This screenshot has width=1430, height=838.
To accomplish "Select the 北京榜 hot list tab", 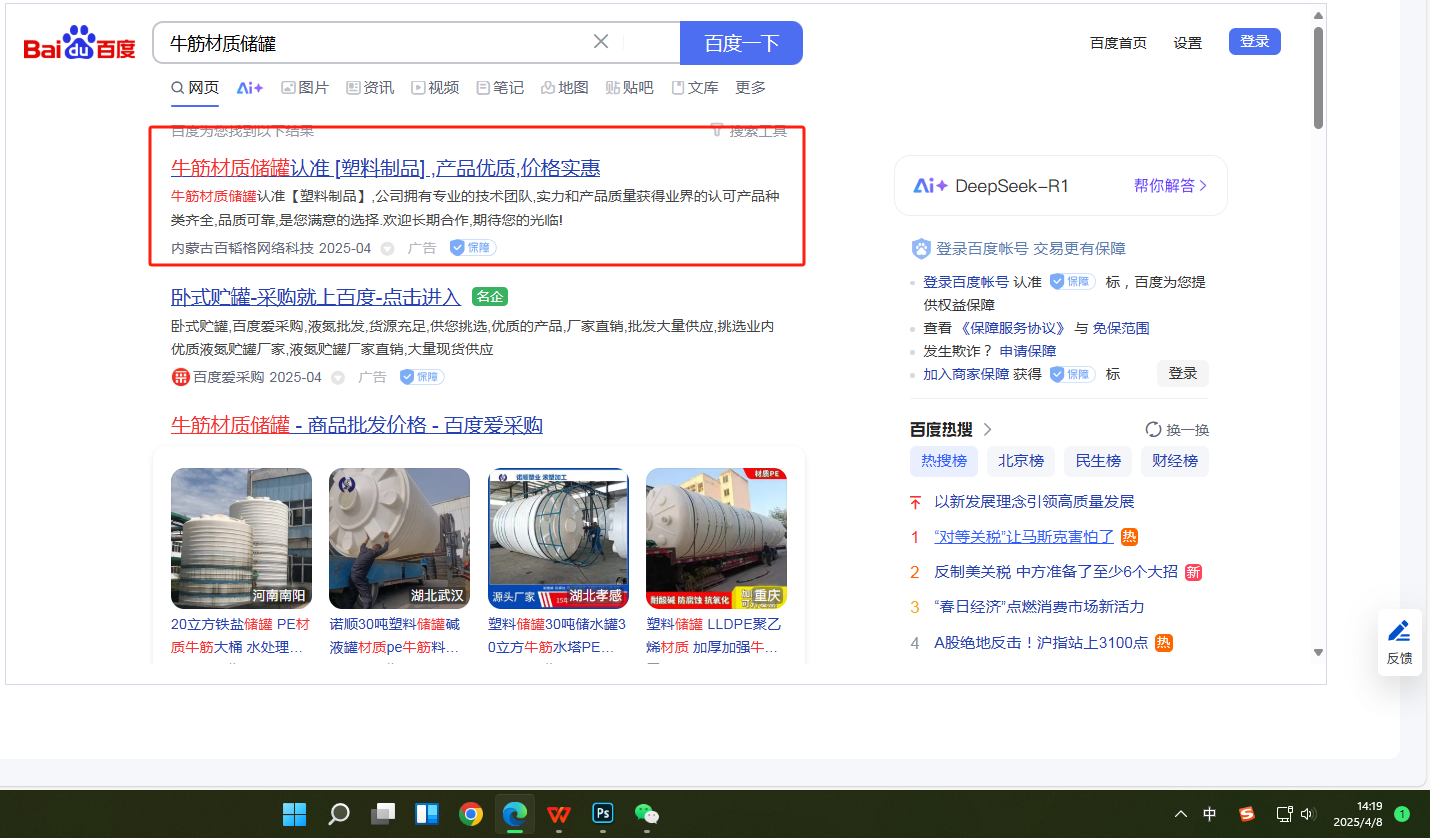I will pyautogui.click(x=1021, y=461).
